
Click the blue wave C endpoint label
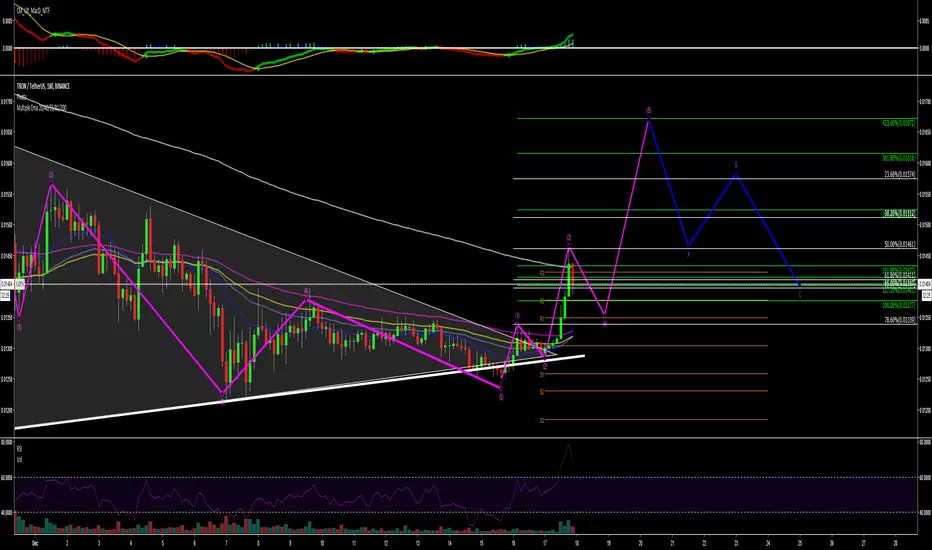800,294
